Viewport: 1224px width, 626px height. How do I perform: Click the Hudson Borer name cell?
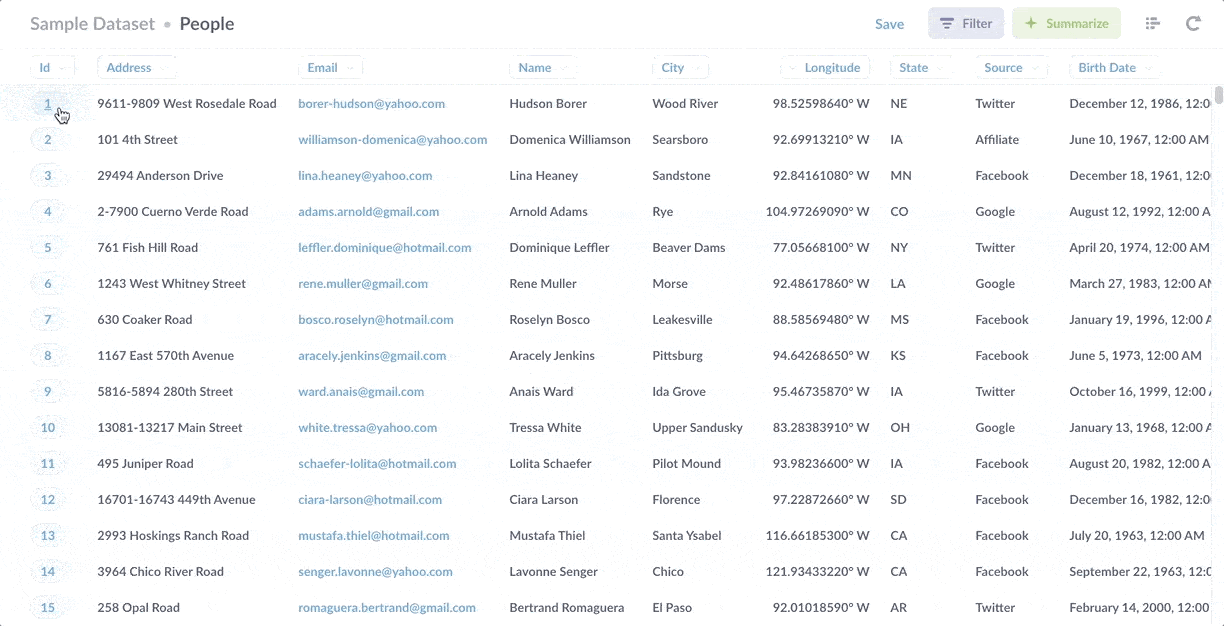pos(548,104)
